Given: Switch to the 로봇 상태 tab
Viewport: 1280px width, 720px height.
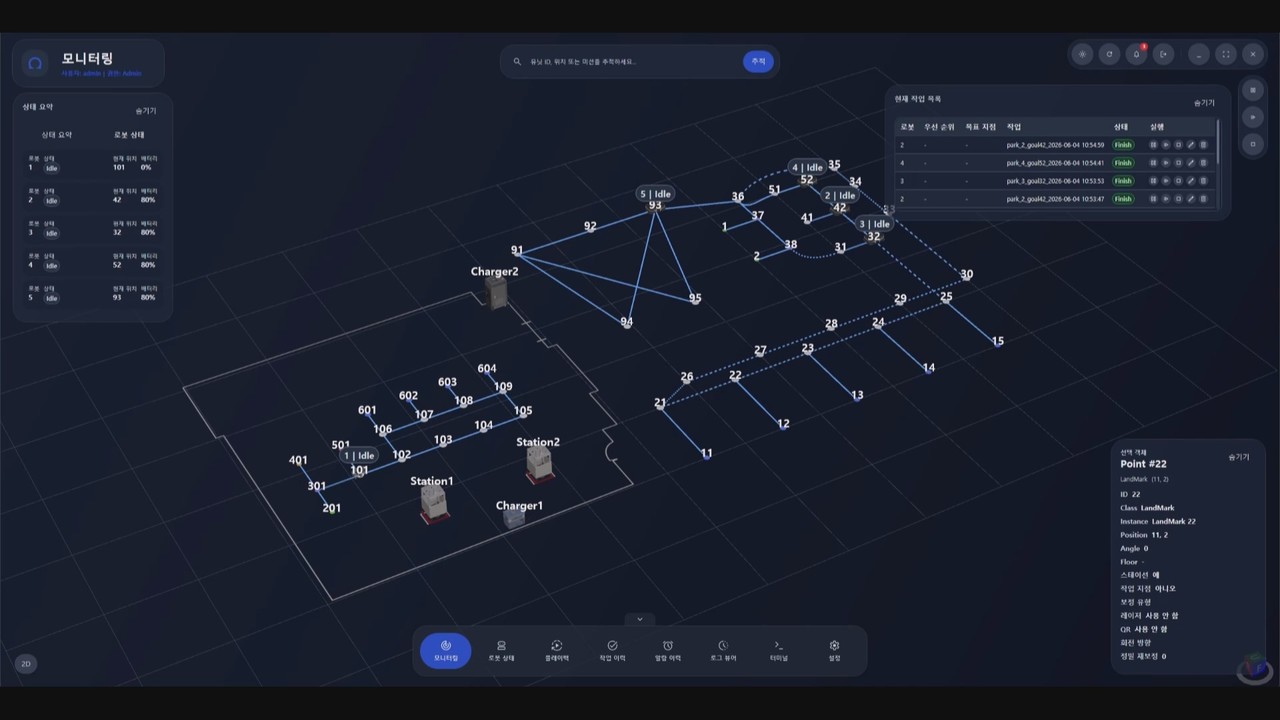Looking at the screenshot, I should [501, 651].
